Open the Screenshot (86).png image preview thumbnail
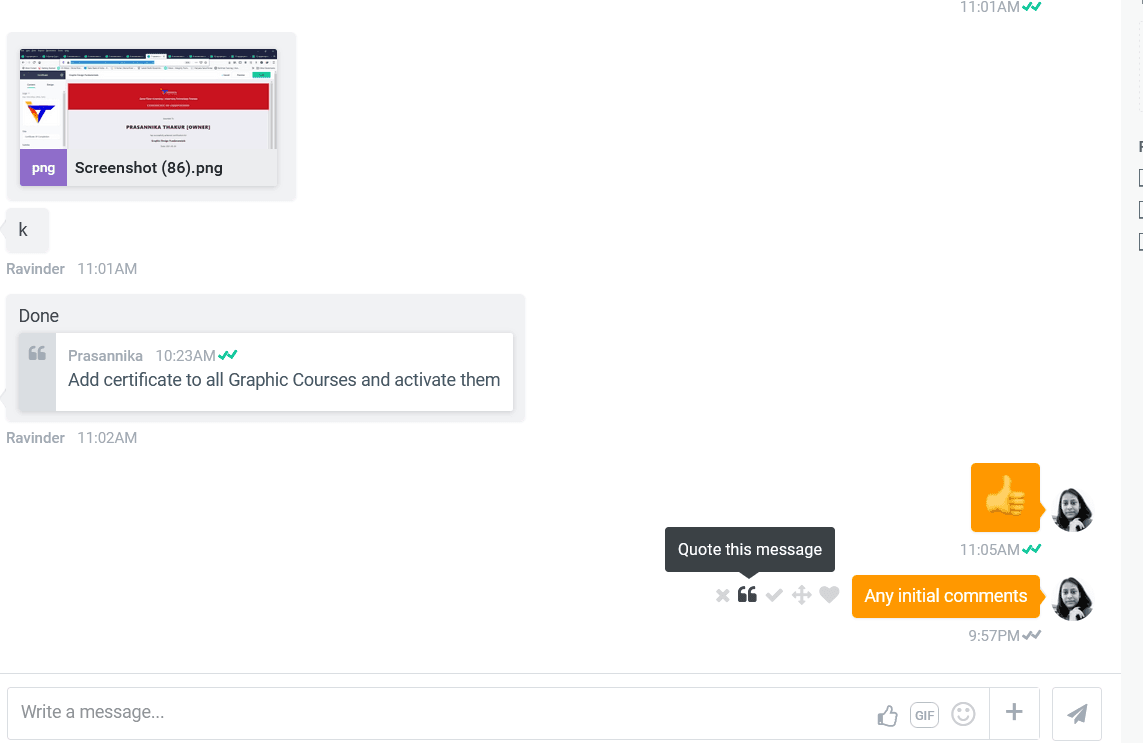This screenshot has width=1143, height=743. (148, 99)
